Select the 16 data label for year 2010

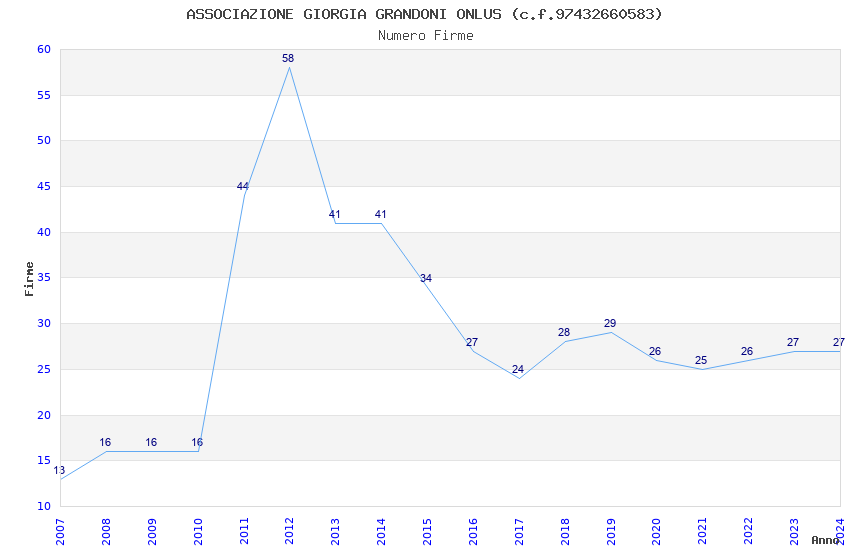pos(197,442)
